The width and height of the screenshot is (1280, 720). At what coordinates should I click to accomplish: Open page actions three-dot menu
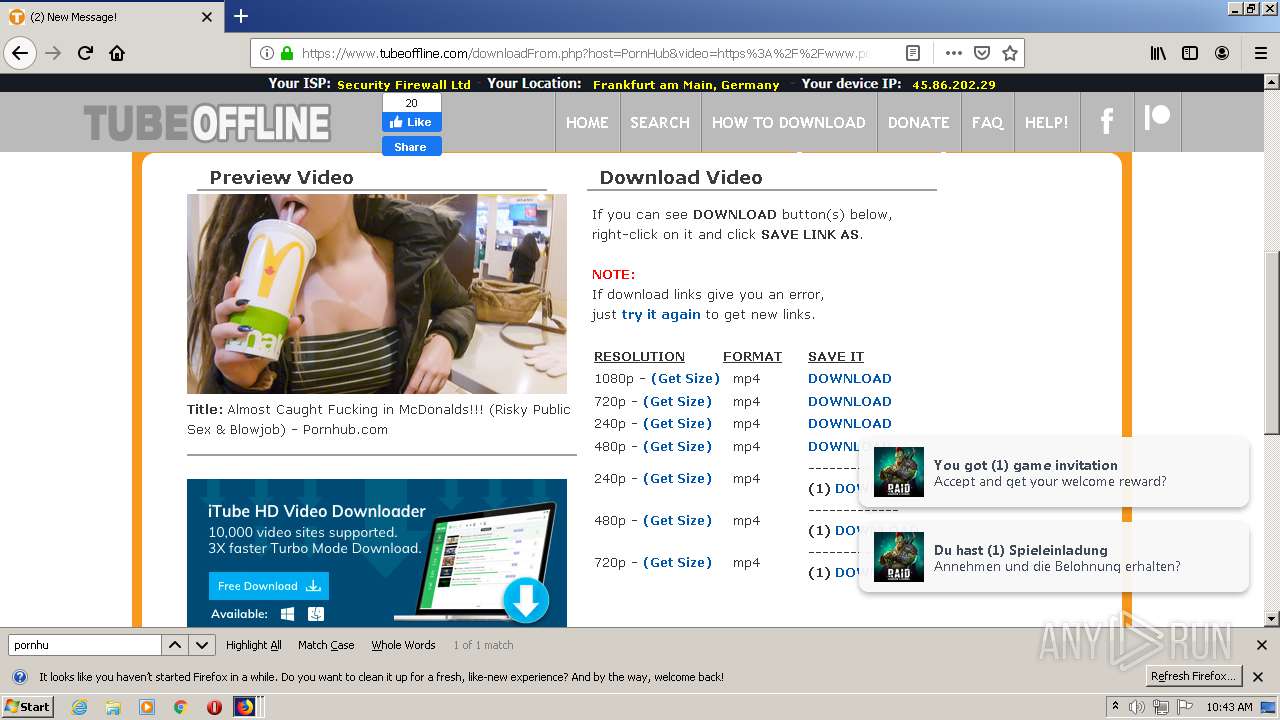[x=953, y=53]
